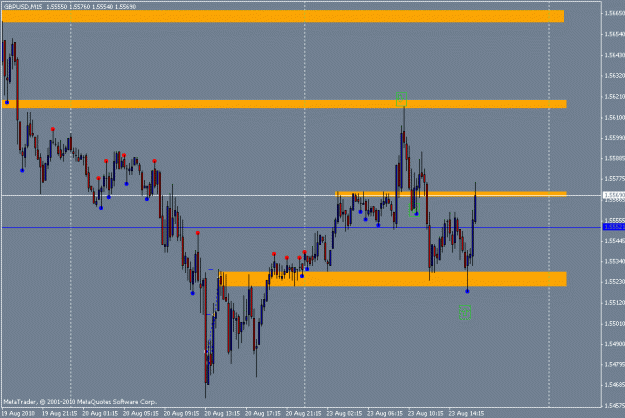This screenshot has height=418, width=625.
Task: Click the 23 Aug 02:15 time label
Action: click(x=344, y=413)
